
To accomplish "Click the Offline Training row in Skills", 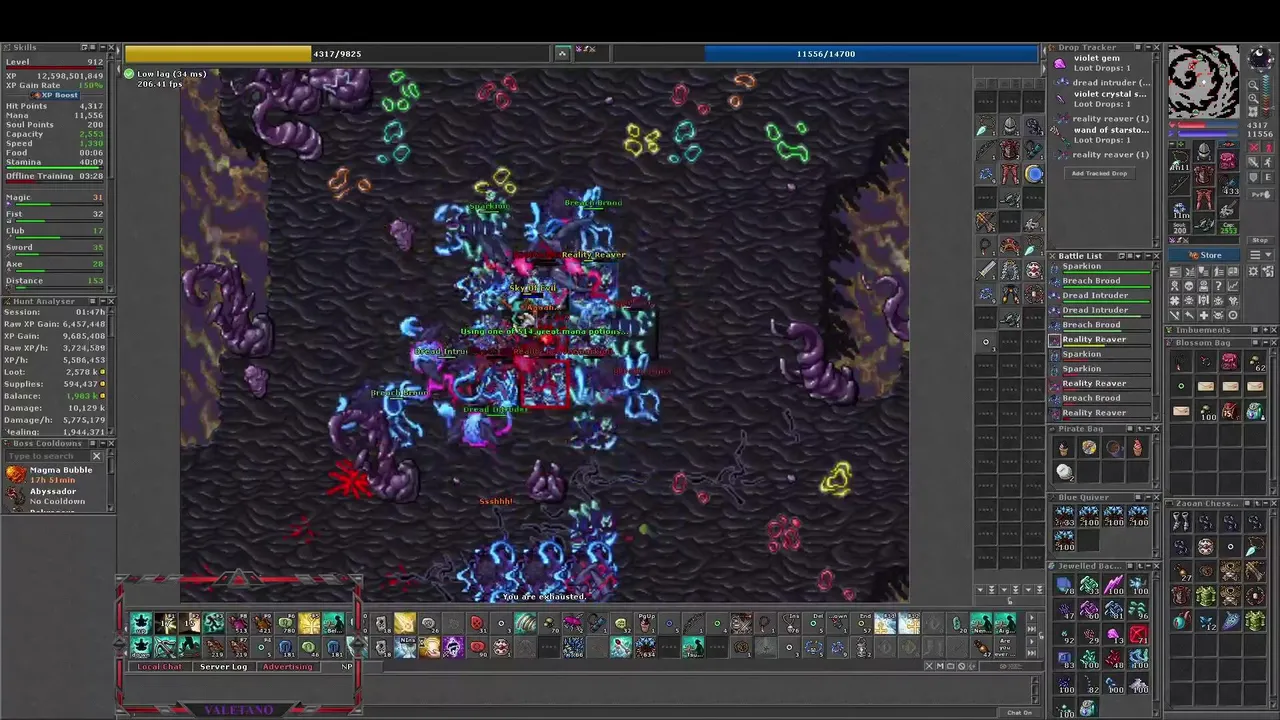I will 55,176.
